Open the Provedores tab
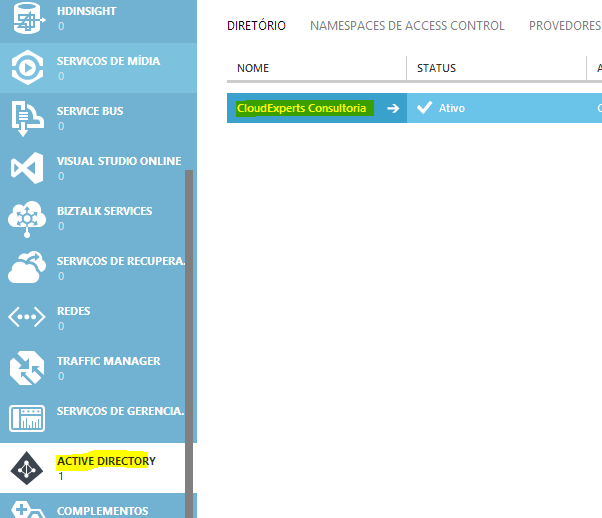This screenshot has width=602, height=518. (x=565, y=26)
